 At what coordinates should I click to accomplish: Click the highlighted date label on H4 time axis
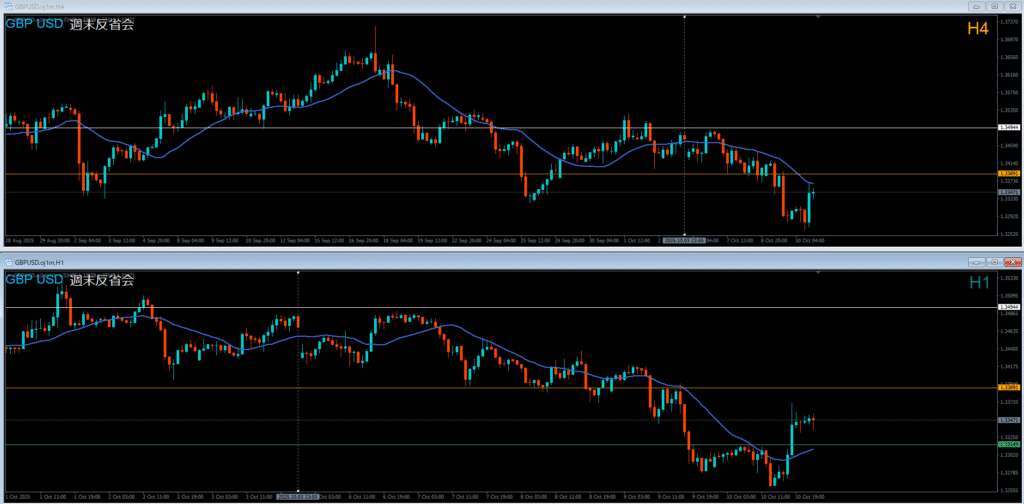click(x=684, y=240)
